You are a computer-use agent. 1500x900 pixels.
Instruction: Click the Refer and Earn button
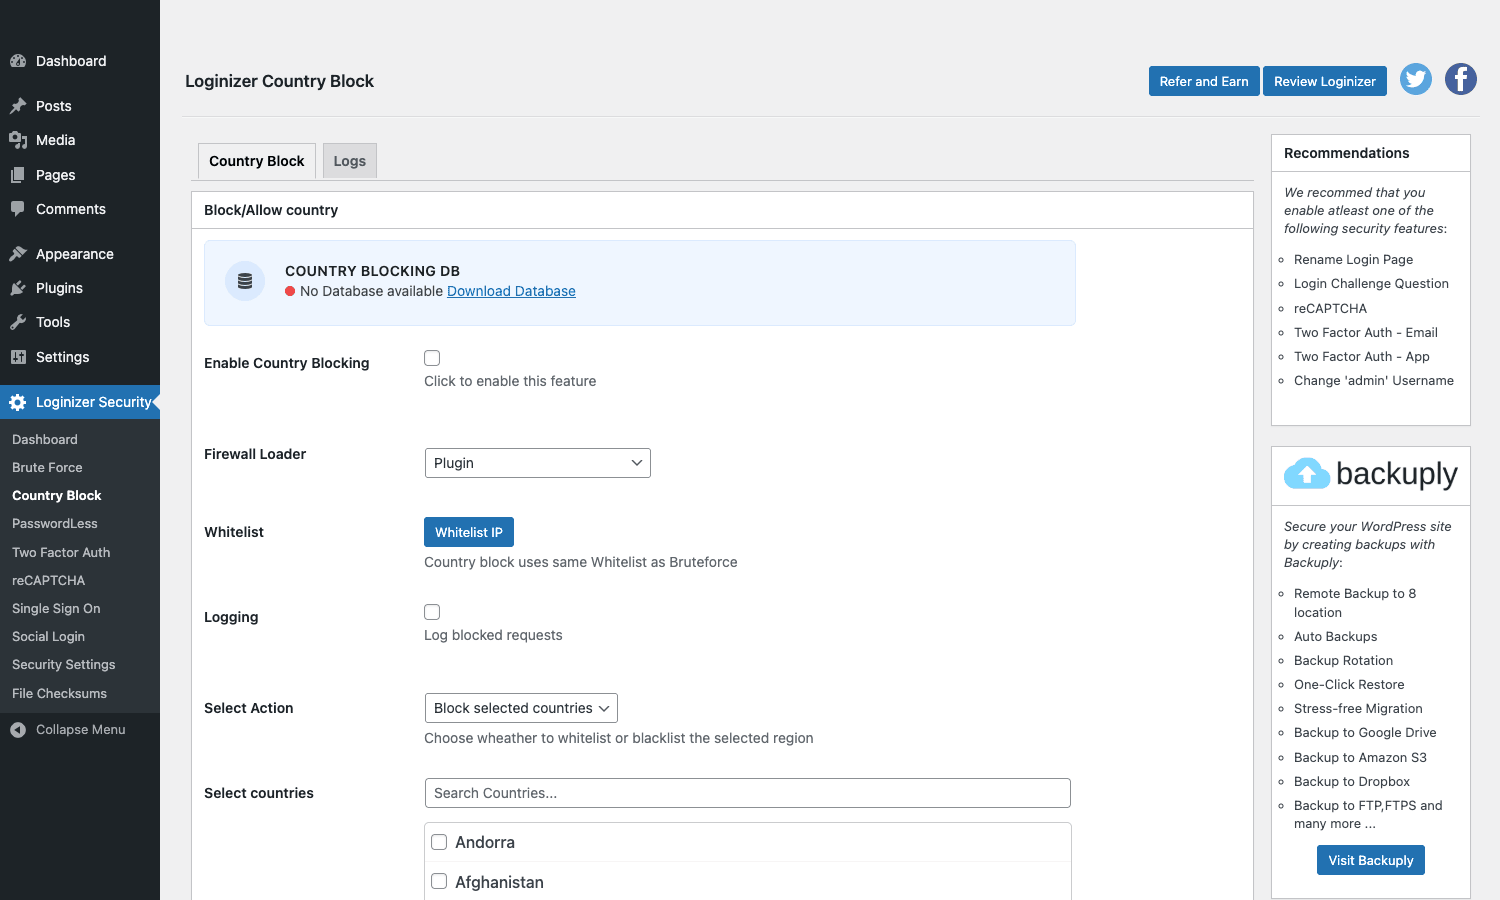pyautogui.click(x=1204, y=81)
